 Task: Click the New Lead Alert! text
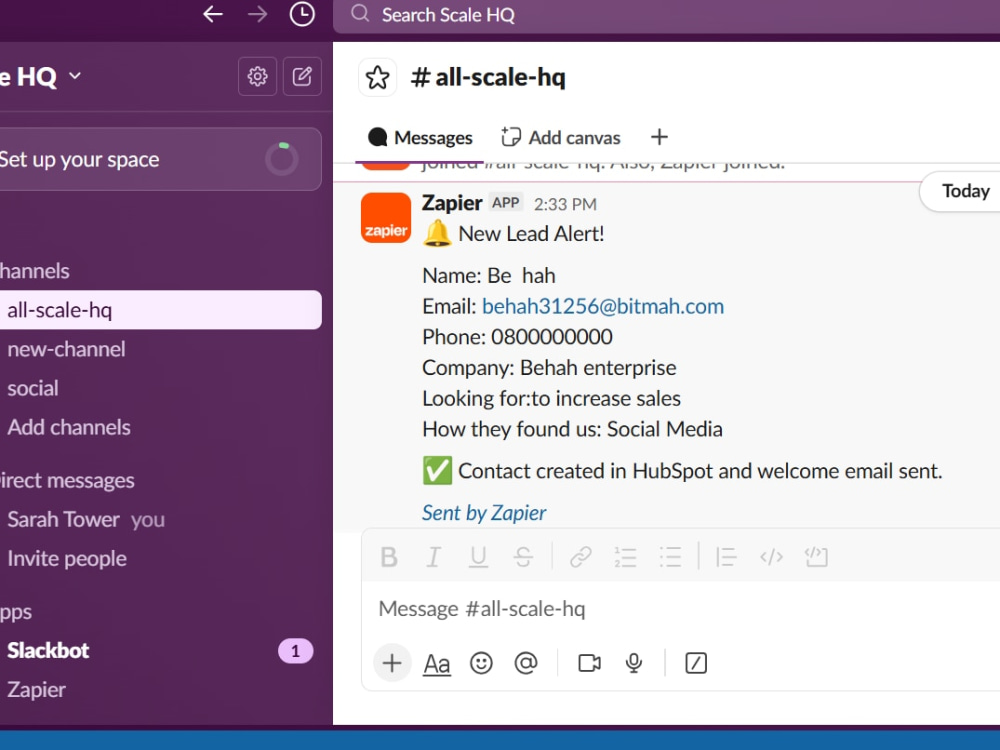point(531,234)
